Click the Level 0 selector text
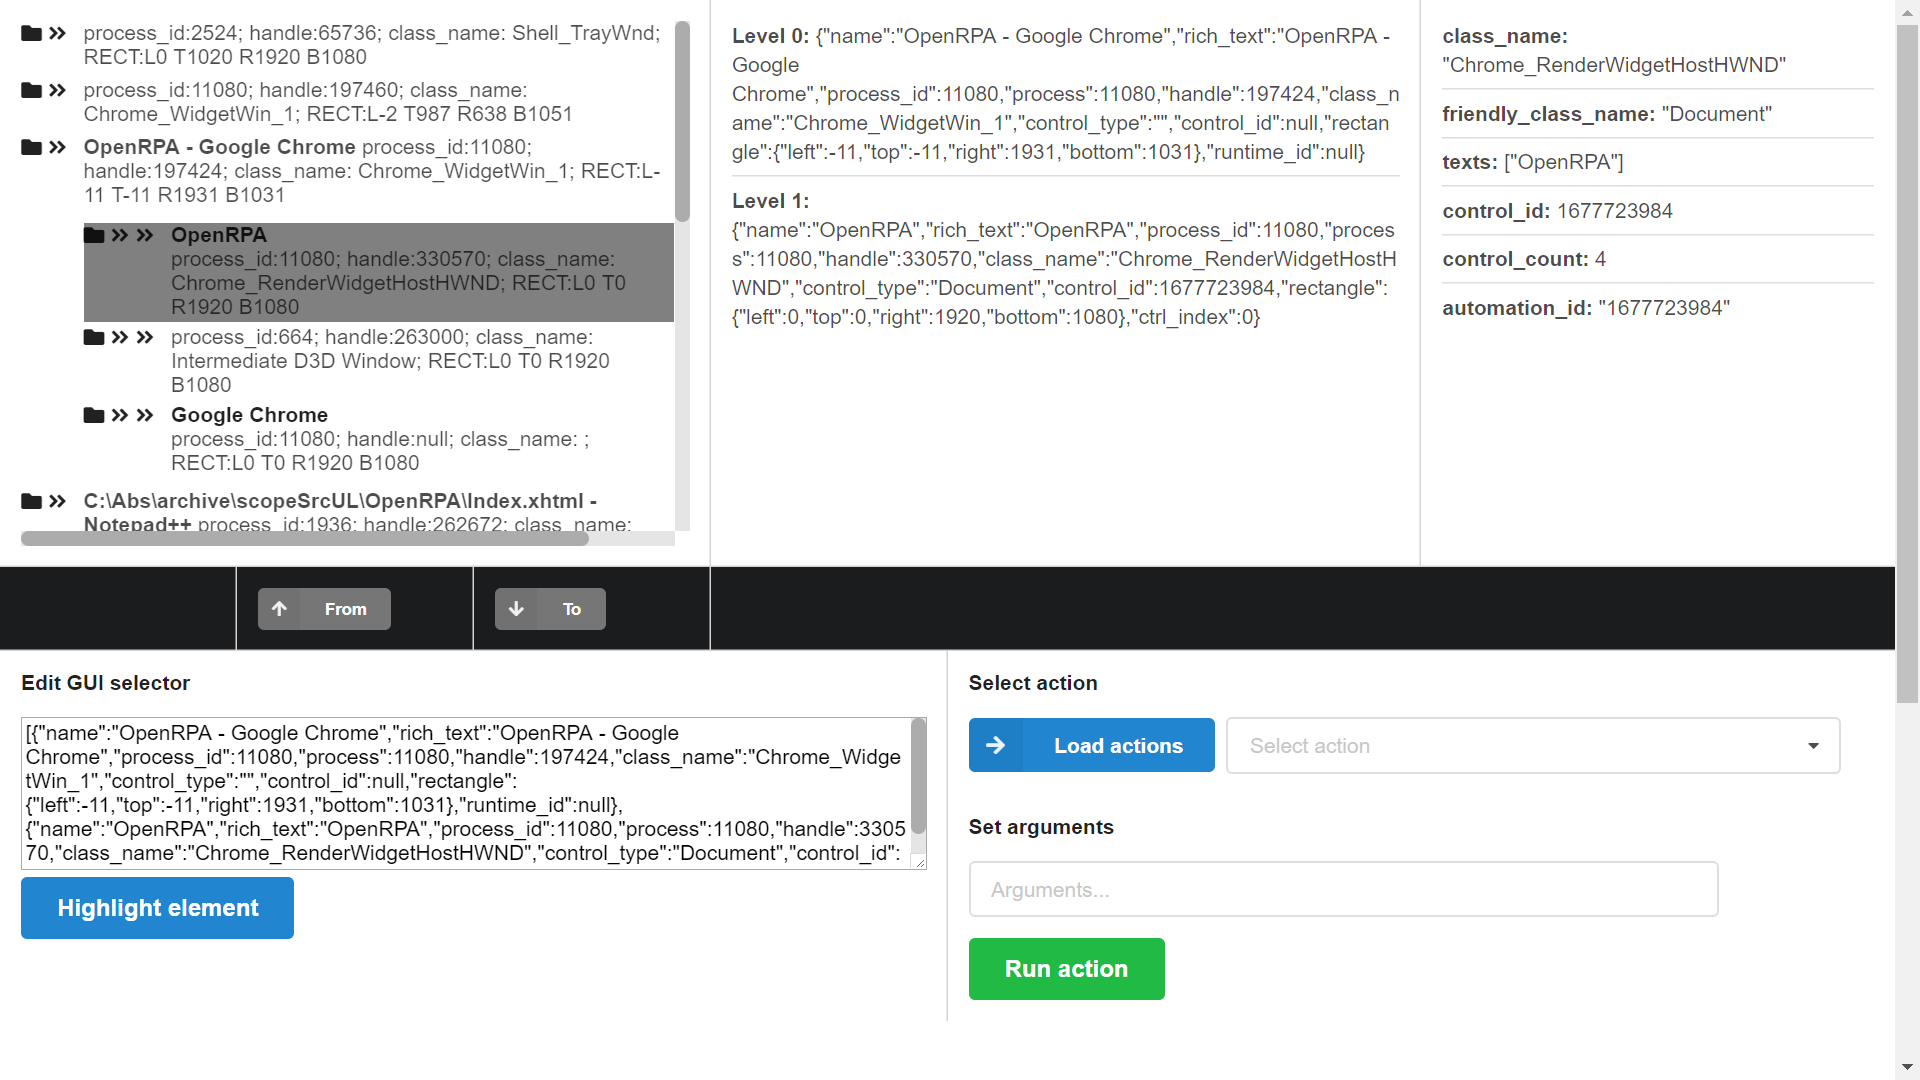 pyautogui.click(x=1065, y=94)
